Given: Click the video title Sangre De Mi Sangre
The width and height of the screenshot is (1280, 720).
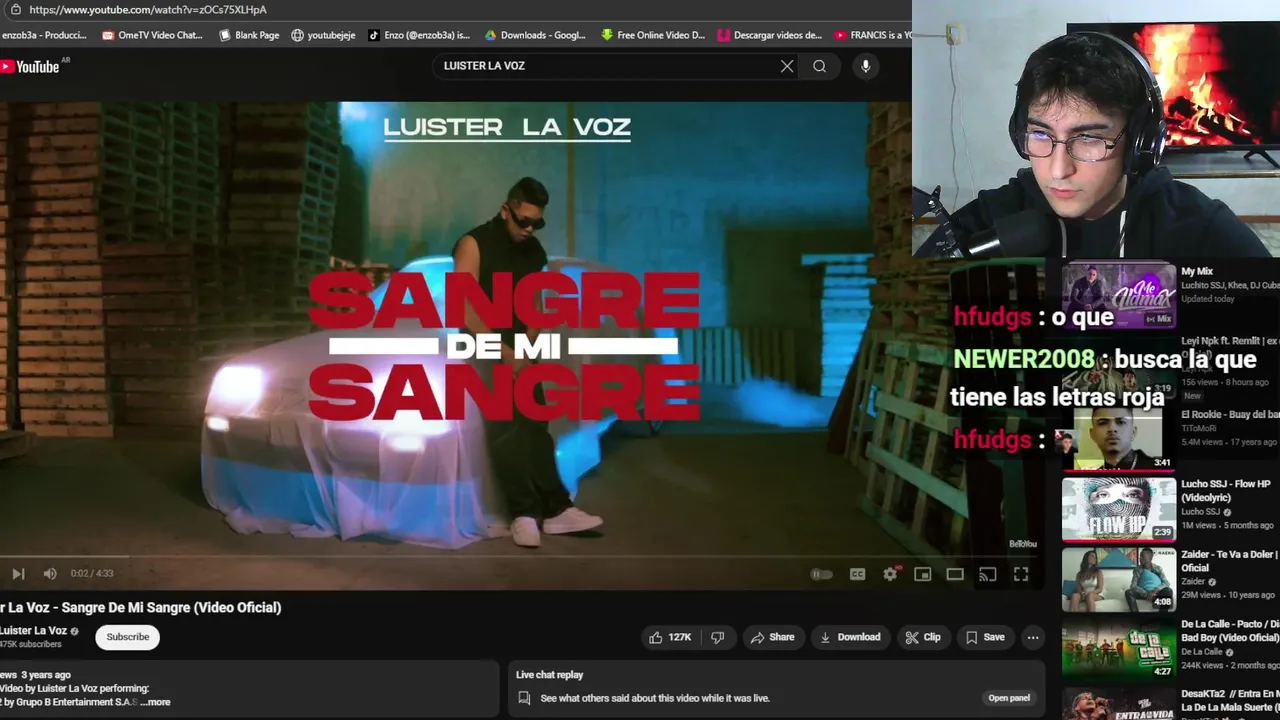Looking at the screenshot, I should (141, 607).
